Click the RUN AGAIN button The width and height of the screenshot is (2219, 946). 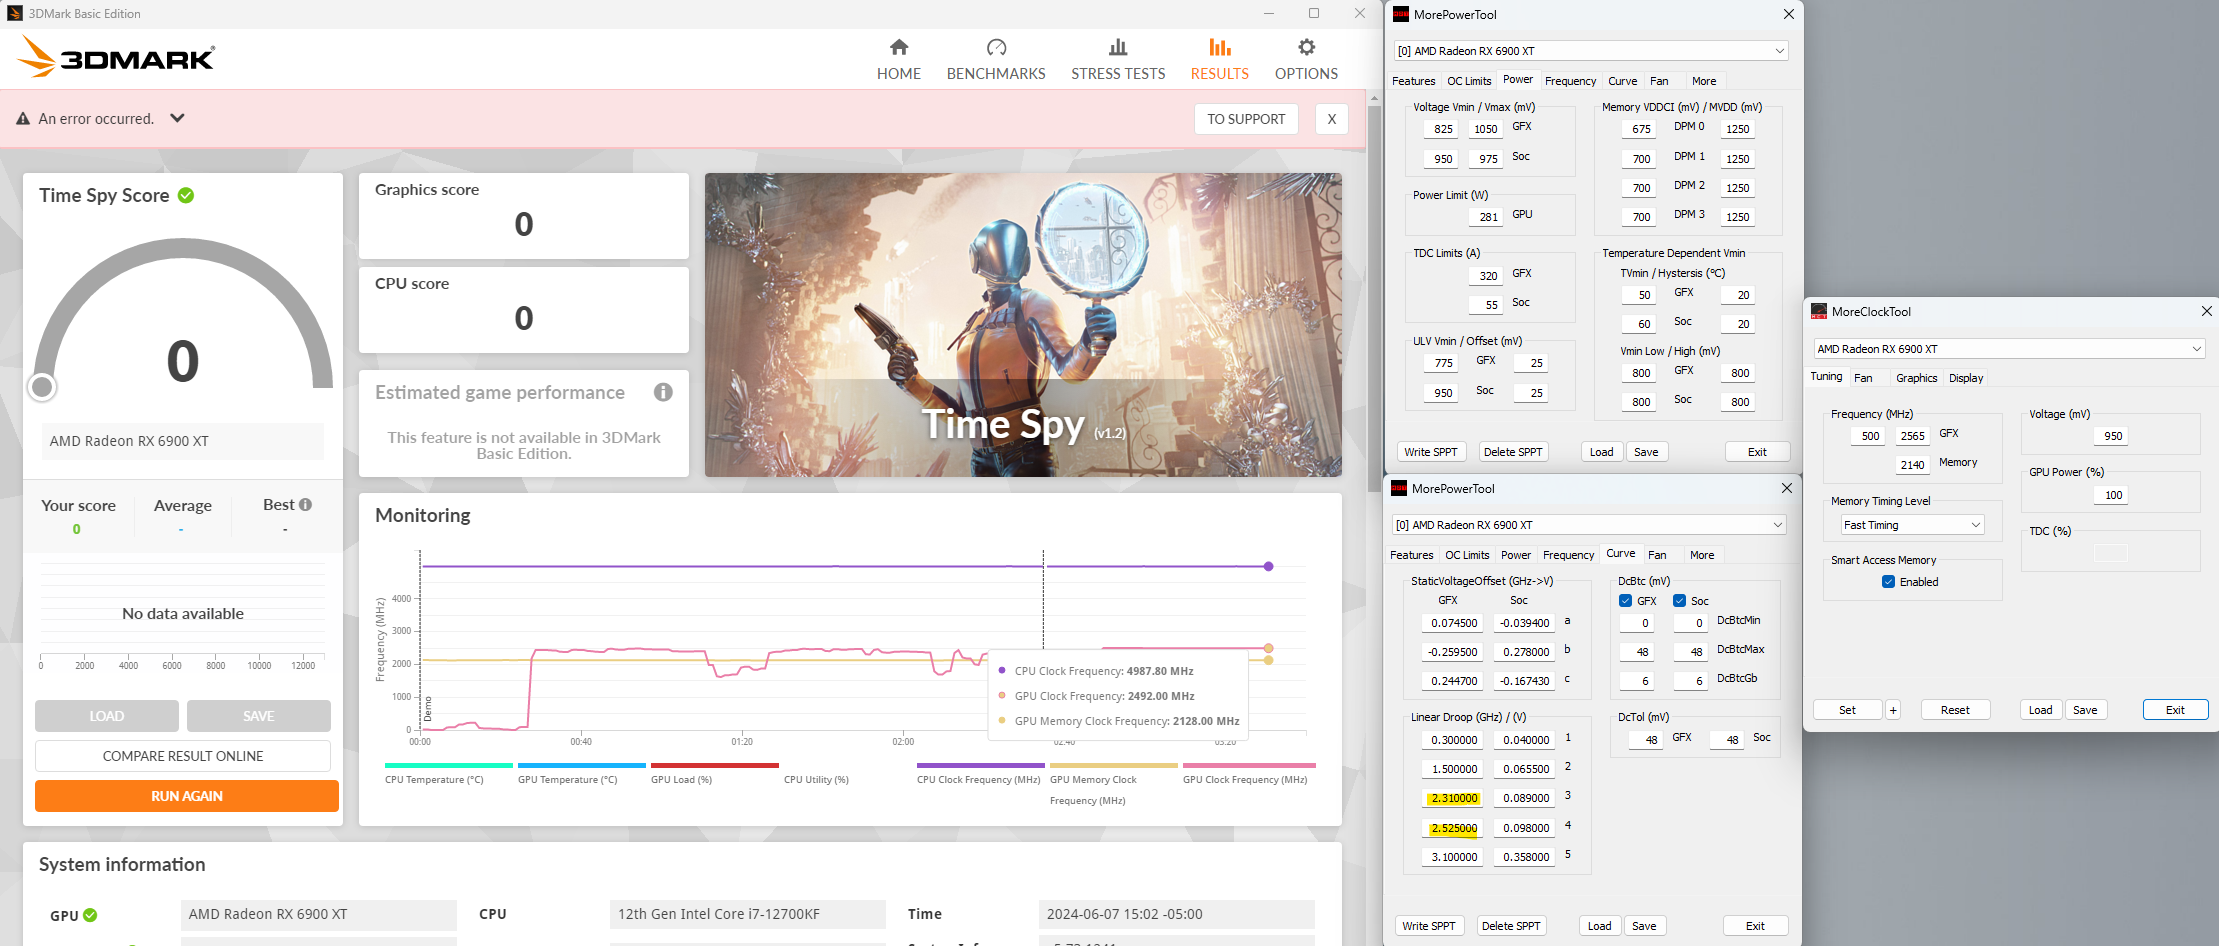186,795
